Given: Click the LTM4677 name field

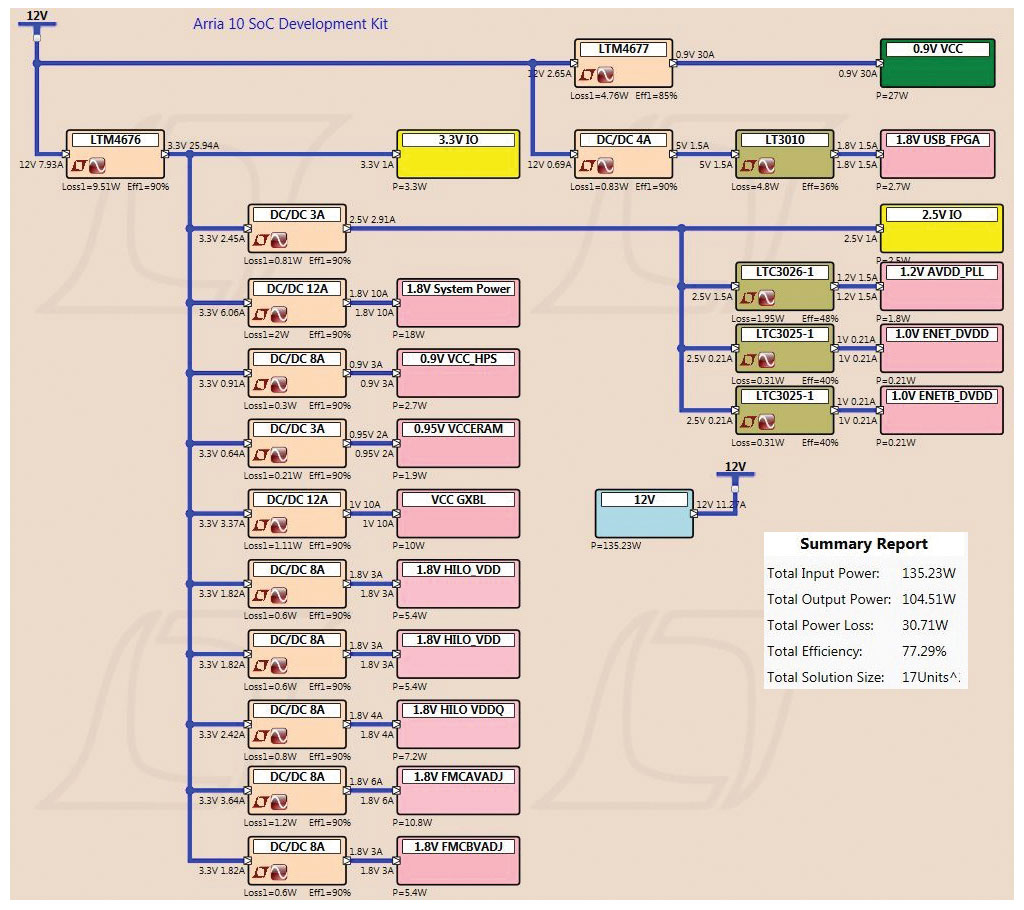Looking at the screenshot, I should pyautogui.click(x=624, y=49).
